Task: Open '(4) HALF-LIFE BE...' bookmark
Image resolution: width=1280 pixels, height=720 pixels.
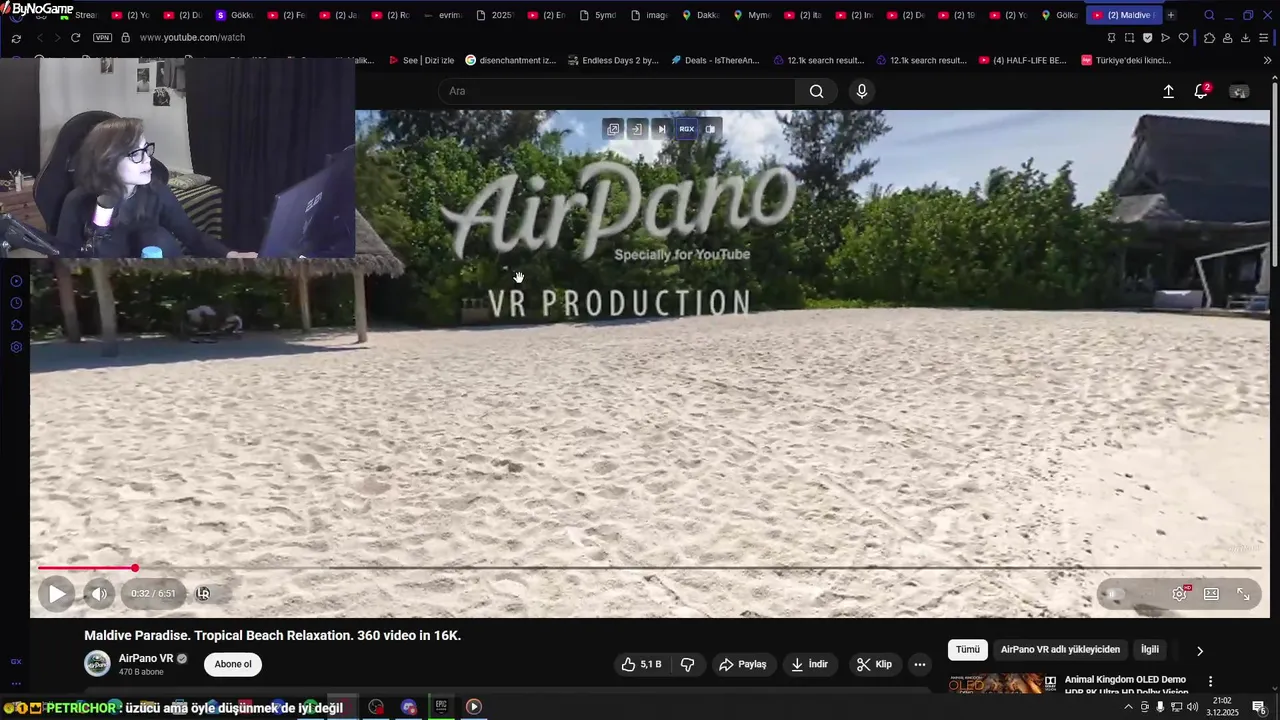Action: click(1022, 60)
